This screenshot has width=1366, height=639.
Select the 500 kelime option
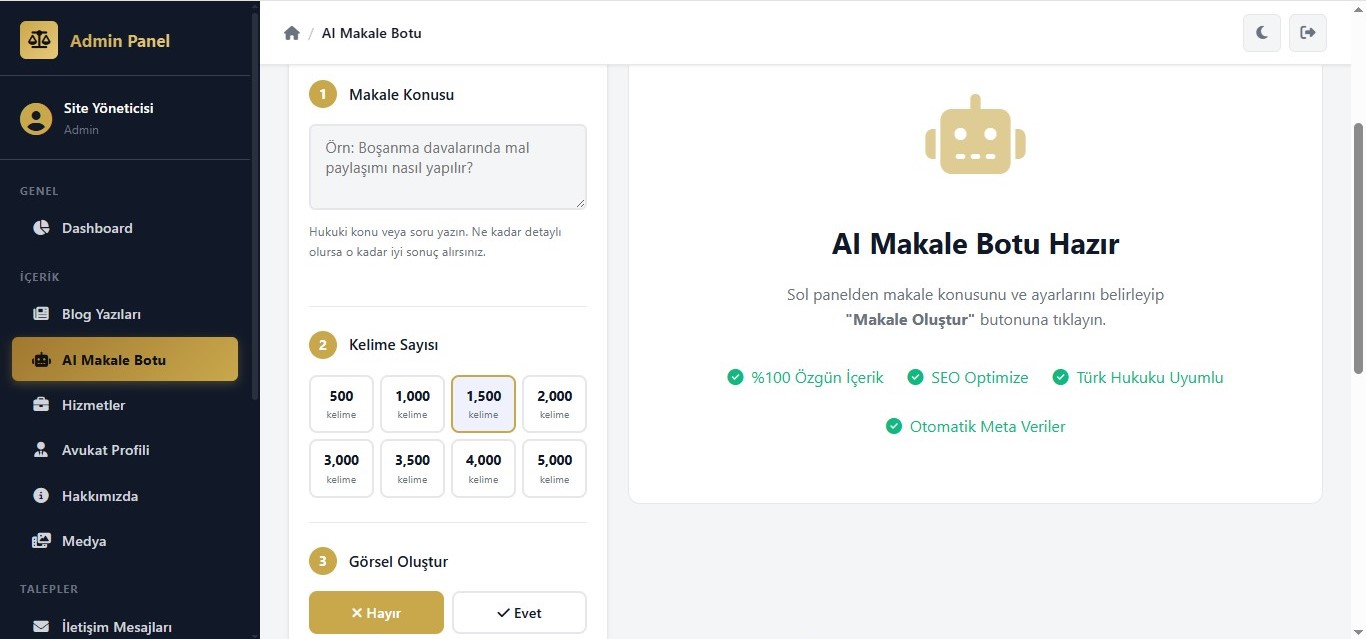point(341,404)
